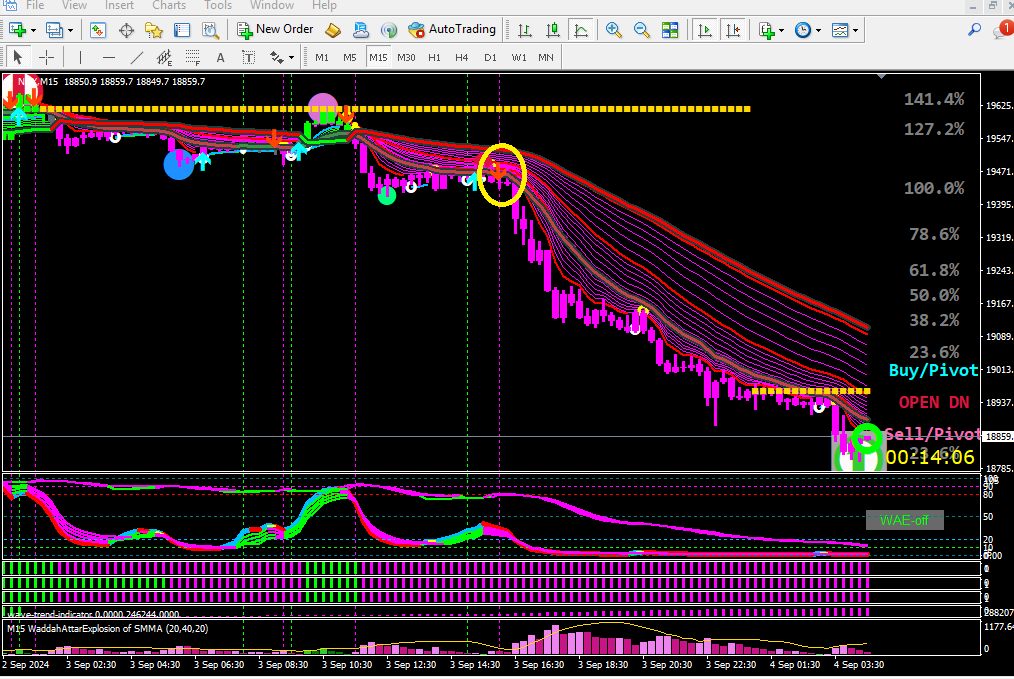Click the WaddahAttarExplosion indicator label
Viewport: 1014px width, 679px height.
click(107, 629)
